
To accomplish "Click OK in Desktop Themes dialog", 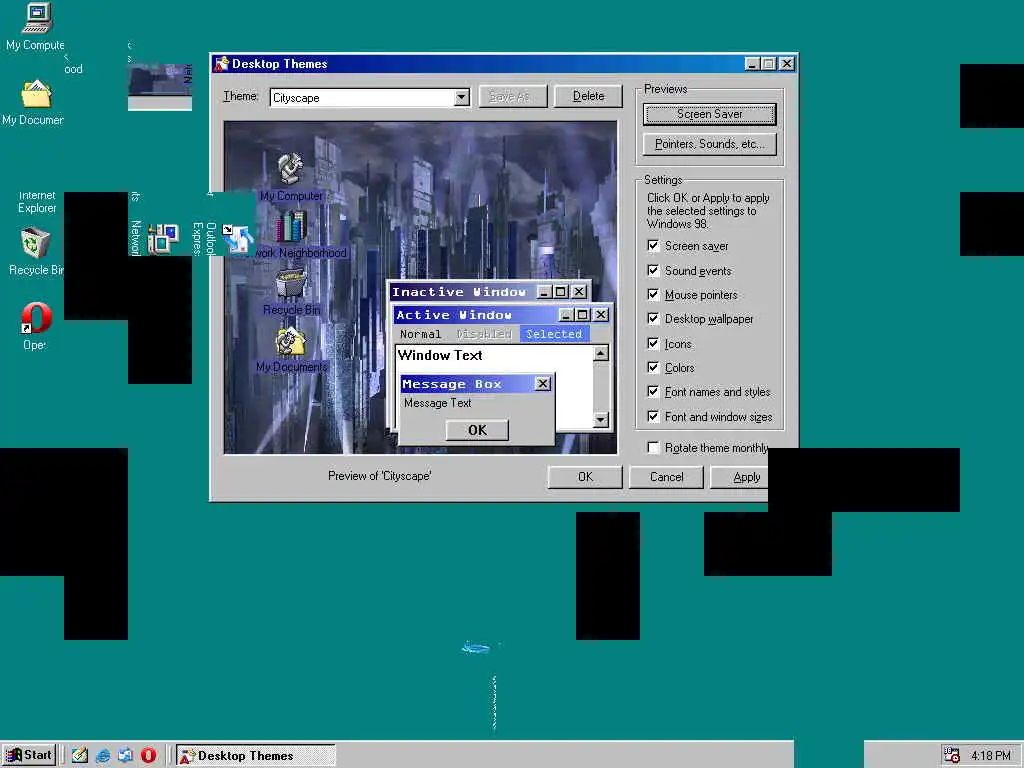I will [585, 477].
